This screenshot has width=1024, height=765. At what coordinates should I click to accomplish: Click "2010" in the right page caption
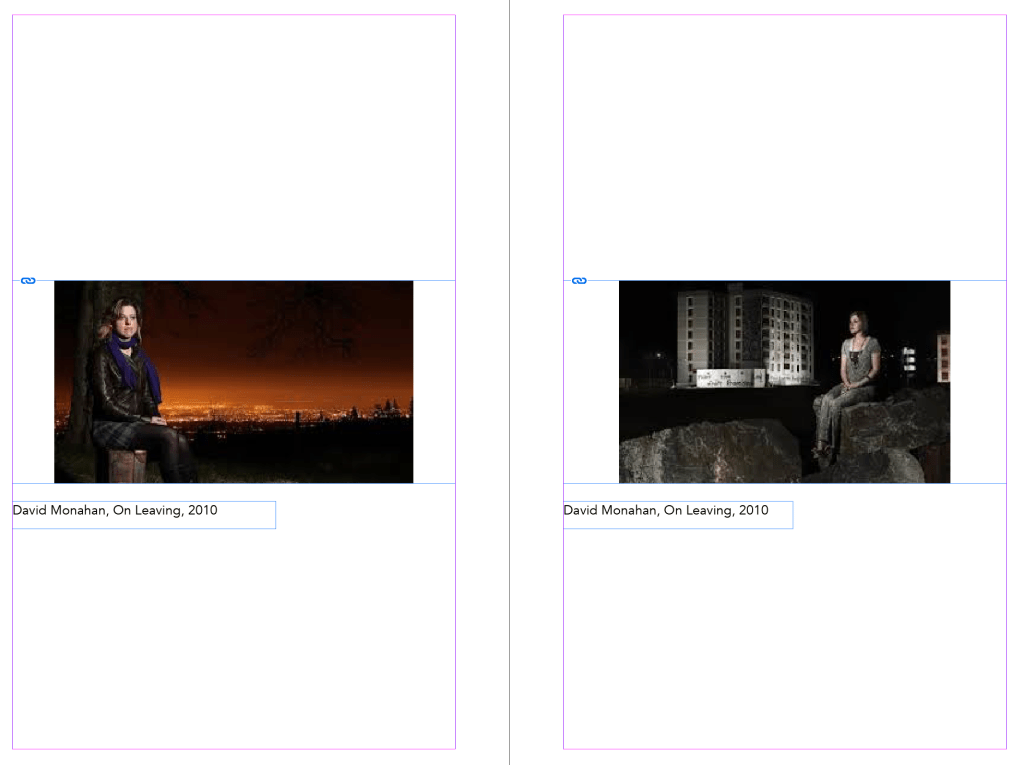point(753,511)
